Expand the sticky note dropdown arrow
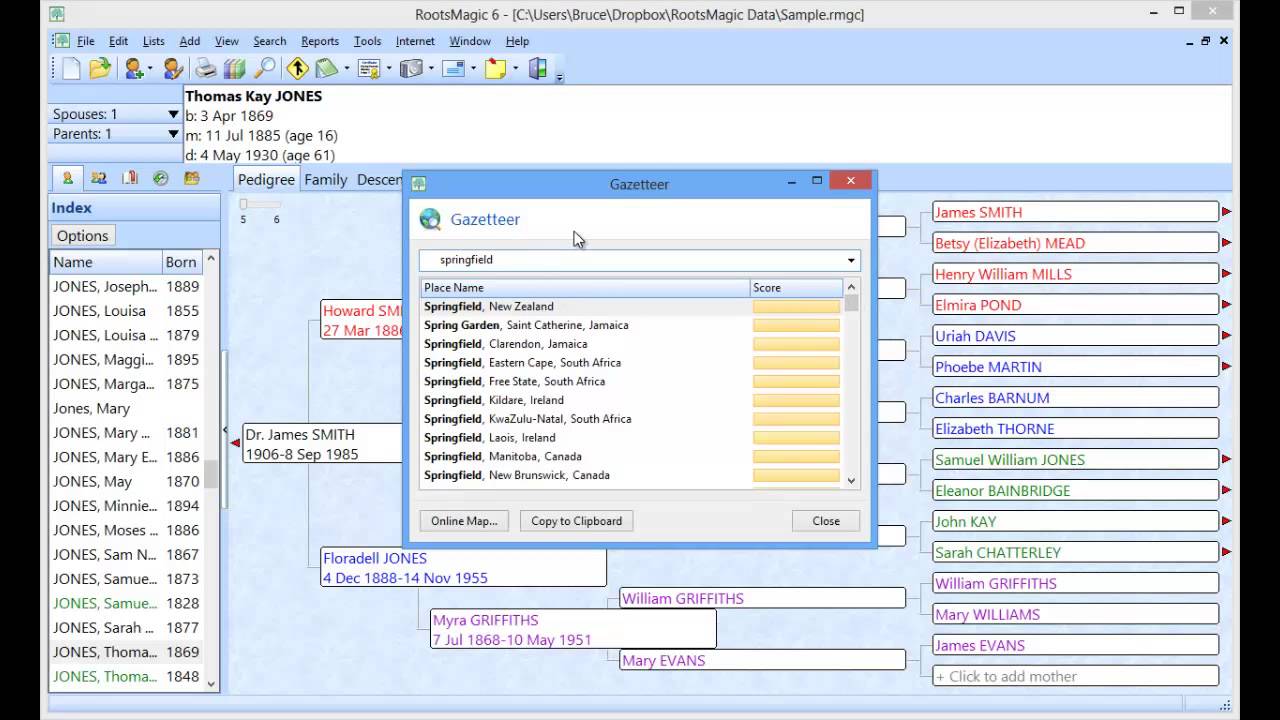1280x720 pixels. click(x=515, y=69)
